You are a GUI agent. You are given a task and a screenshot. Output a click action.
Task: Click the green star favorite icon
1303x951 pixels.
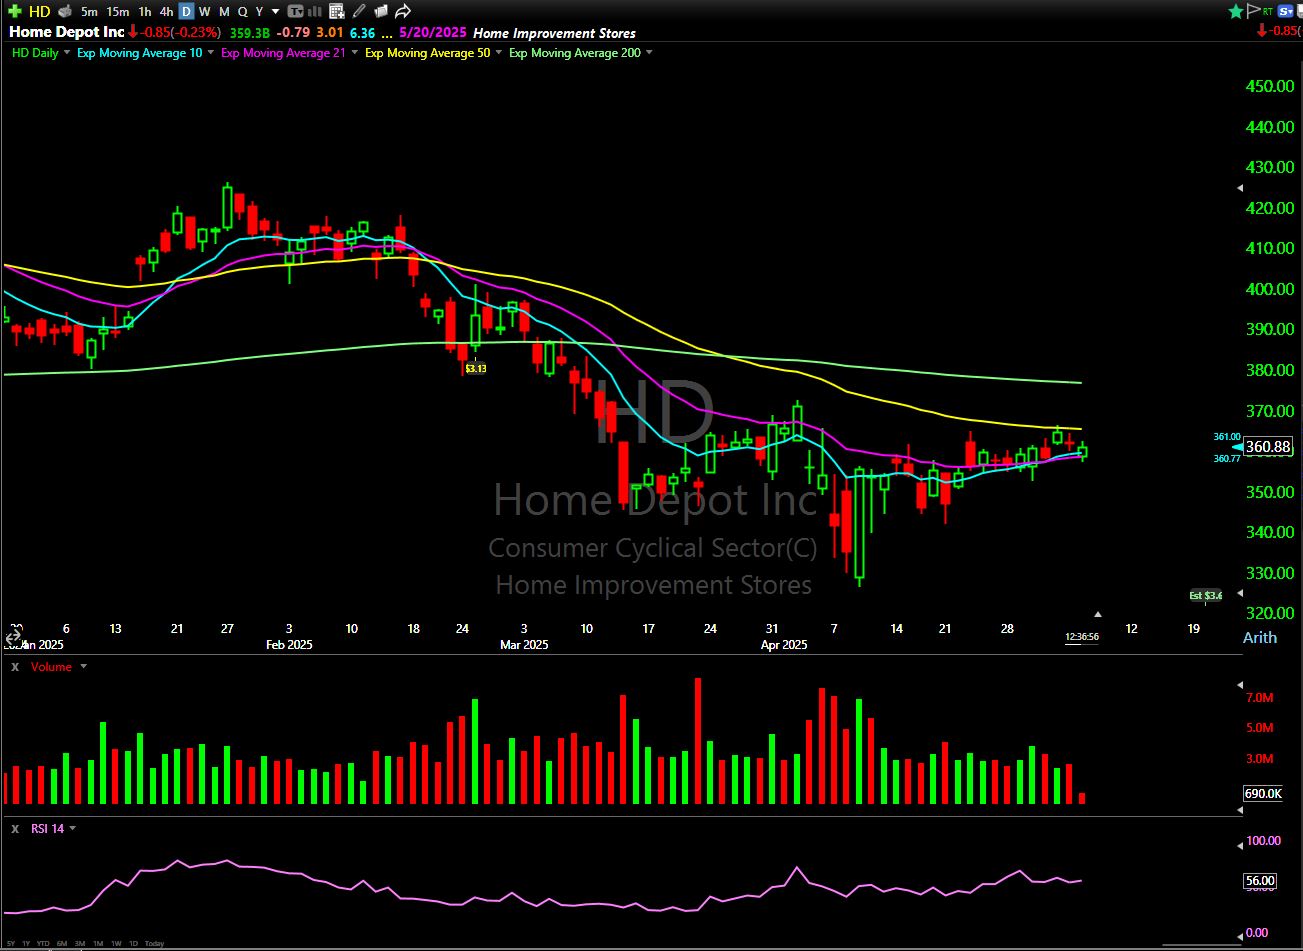pyautogui.click(x=1236, y=11)
